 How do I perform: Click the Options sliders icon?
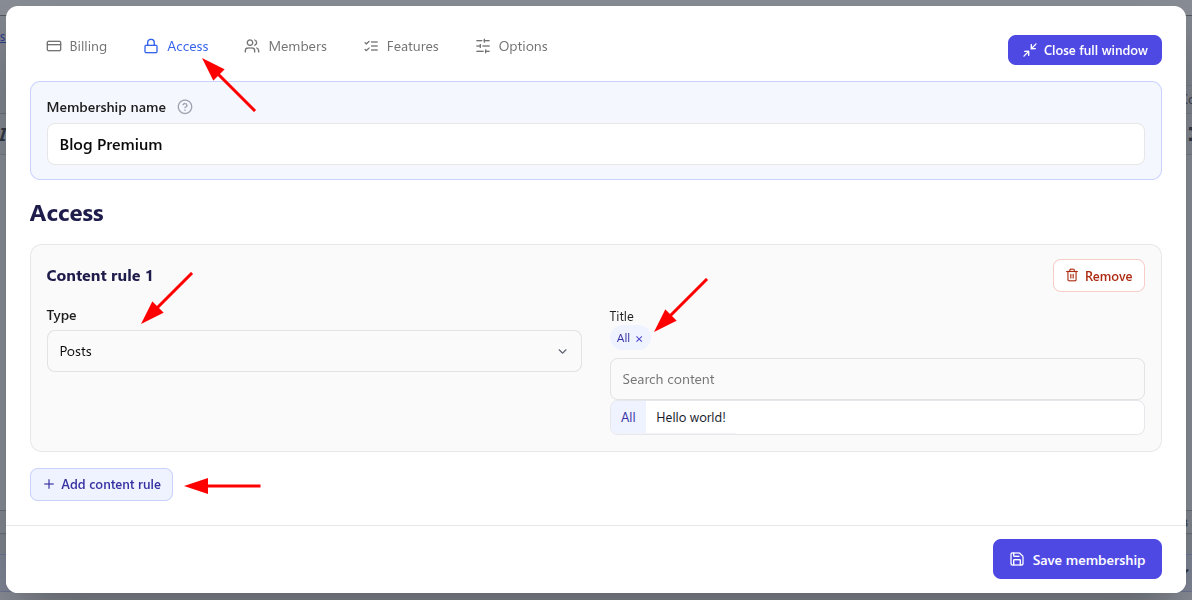(483, 46)
